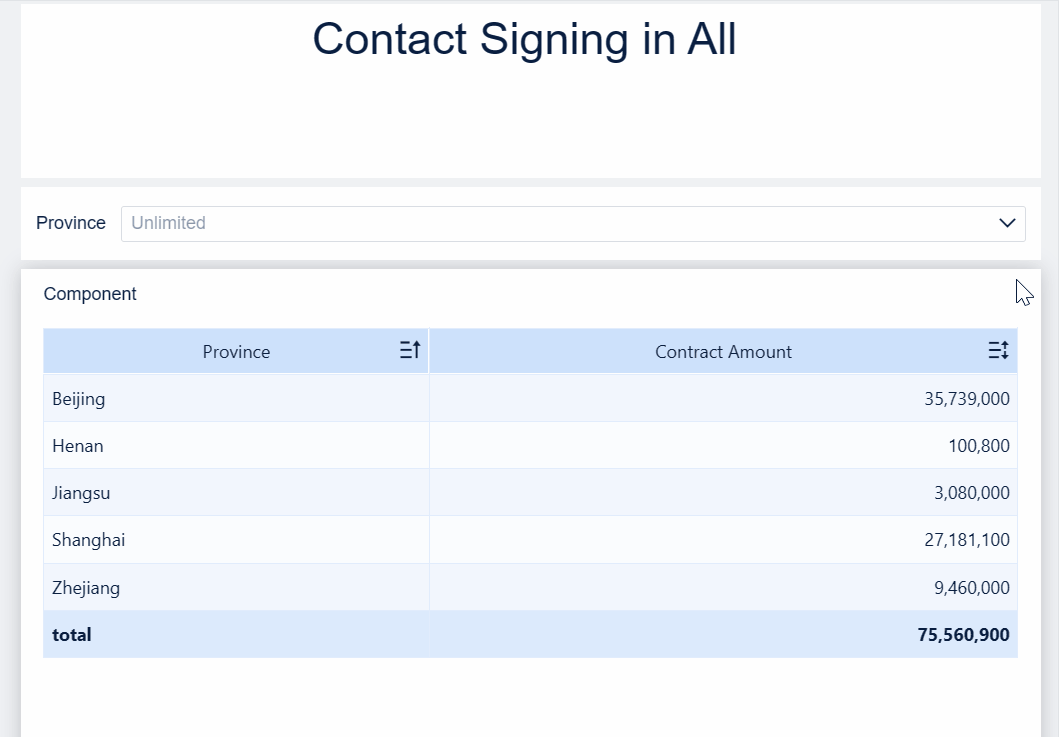Select the 3,080,000 amount cell
This screenshot has width=1059, height=737.
click(x=971, y=493)
